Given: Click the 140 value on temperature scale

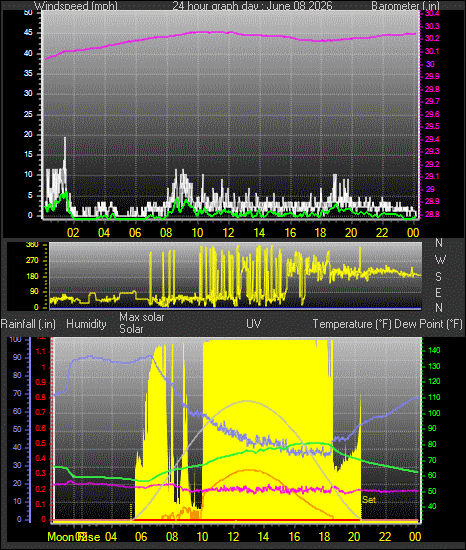Looking at the screenshot, I should [434, 350].
